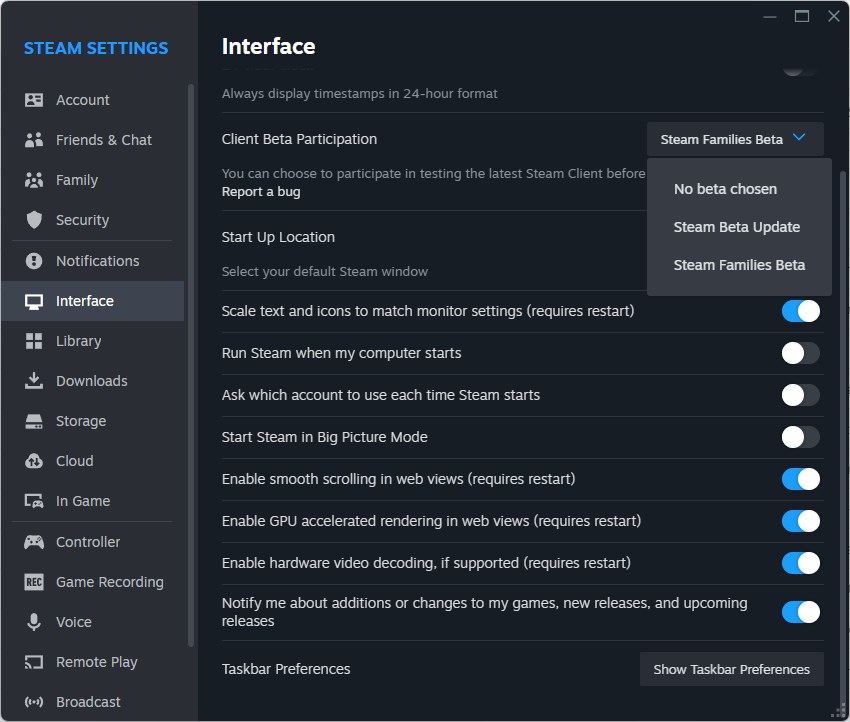Screen dimensions: 850x722
Task: Click the Notifications exclamation icon
Action: [34, 261]
